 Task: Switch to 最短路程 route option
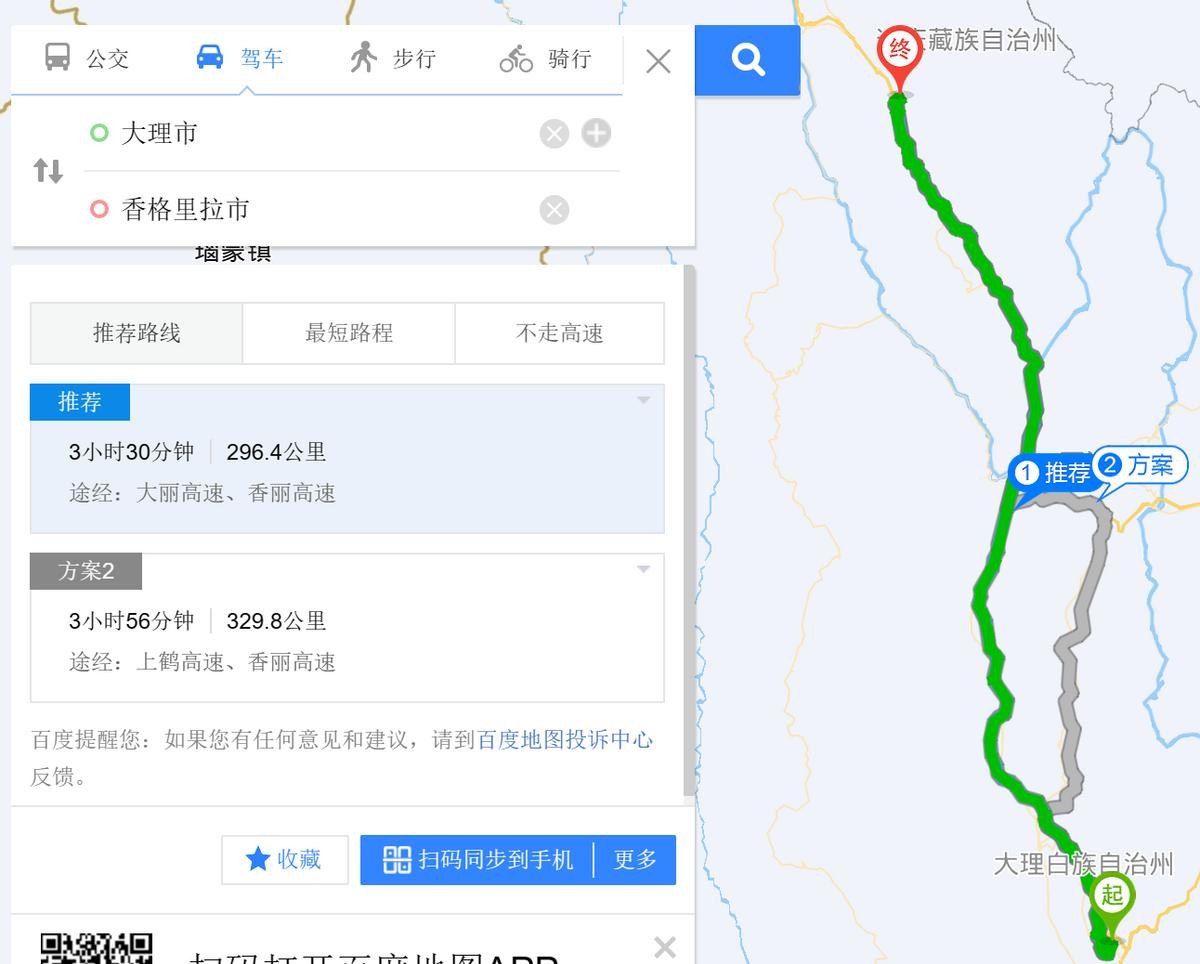point(349,333)
